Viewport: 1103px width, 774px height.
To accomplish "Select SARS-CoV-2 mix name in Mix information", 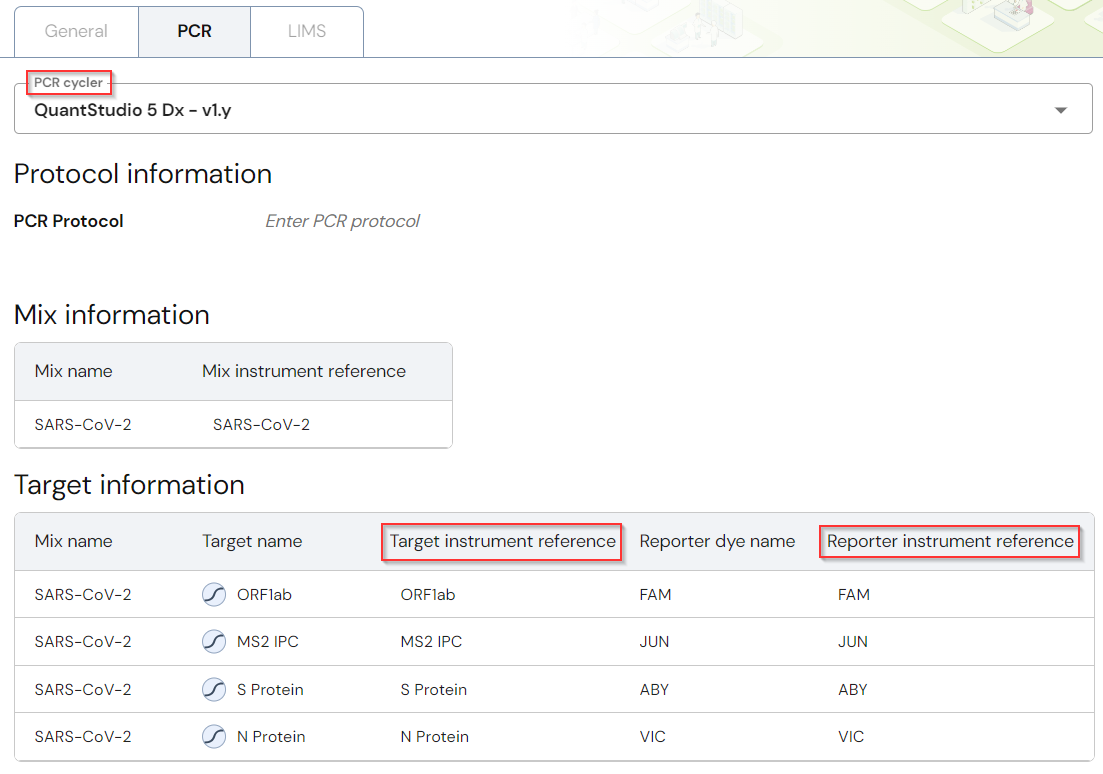I will (83, 425).
